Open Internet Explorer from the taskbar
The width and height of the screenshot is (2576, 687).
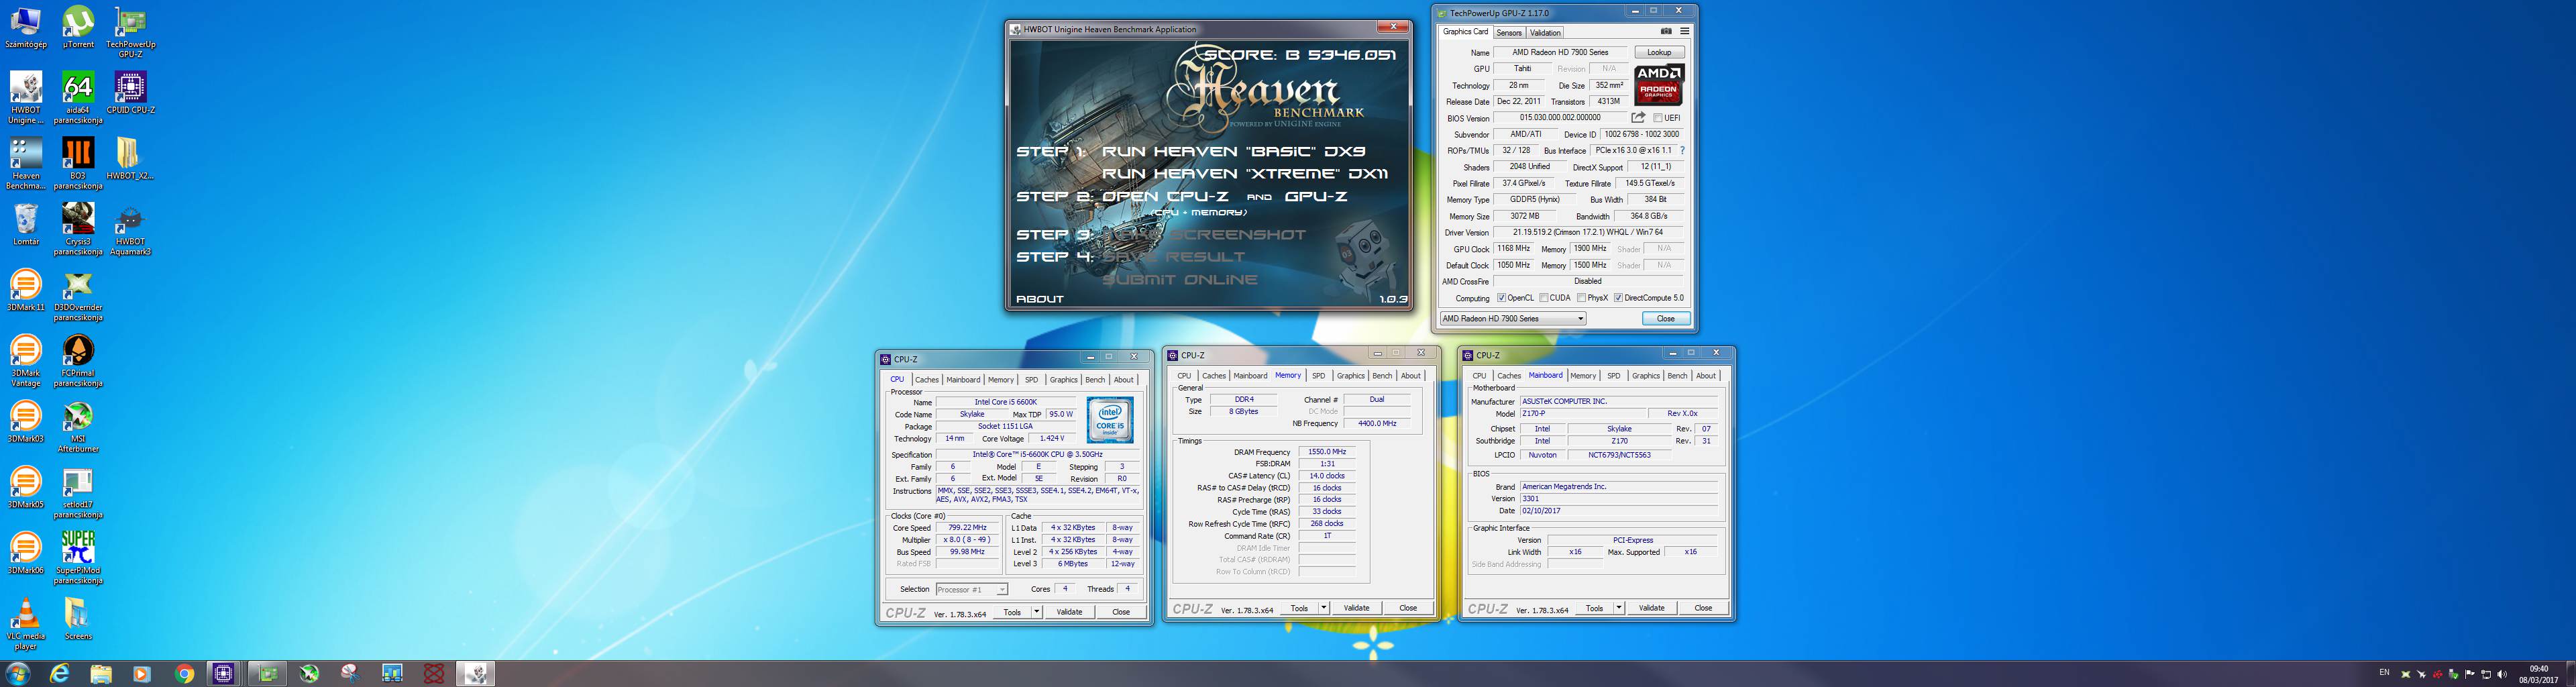click(x=60, y=674)
